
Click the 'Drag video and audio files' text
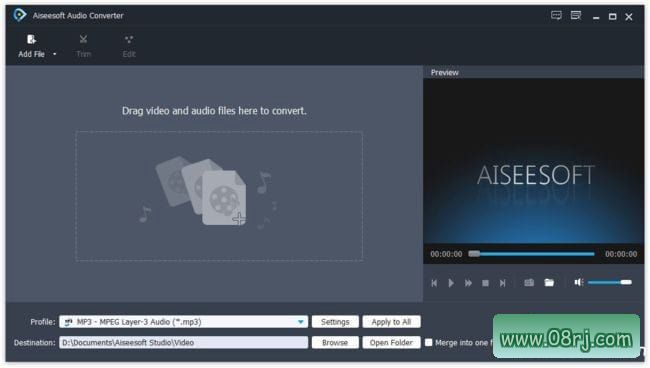point(214,111)
